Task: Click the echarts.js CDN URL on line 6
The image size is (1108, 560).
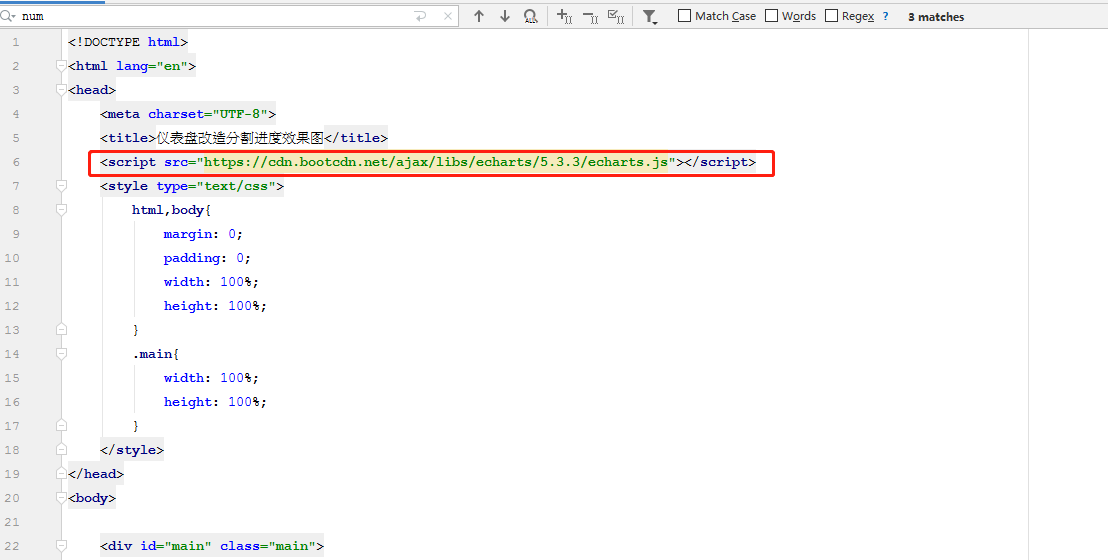Action: [436, 162]
